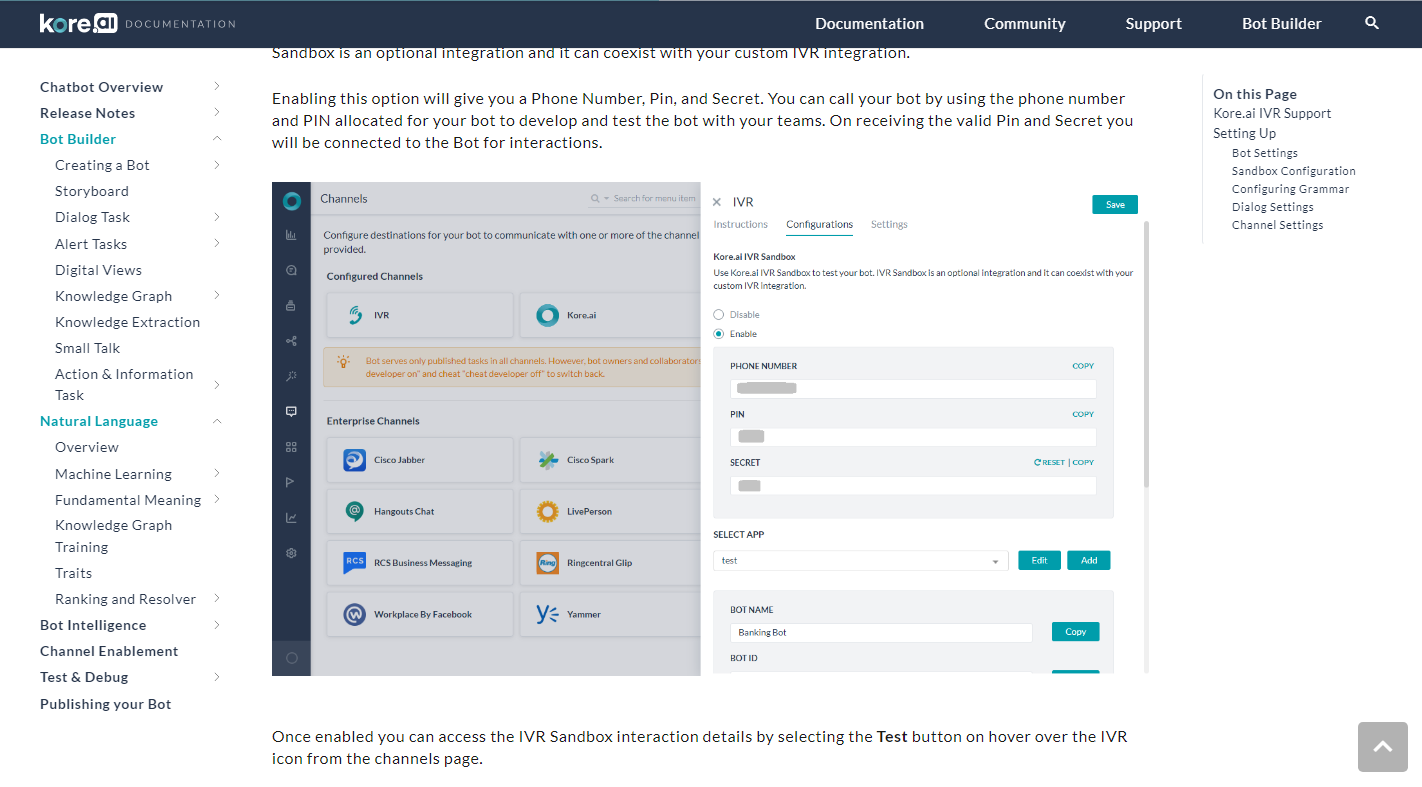Jump to Sandbox Configuration section
The width and height of the screenshot is (1422, 787).
pos(1294,171)
